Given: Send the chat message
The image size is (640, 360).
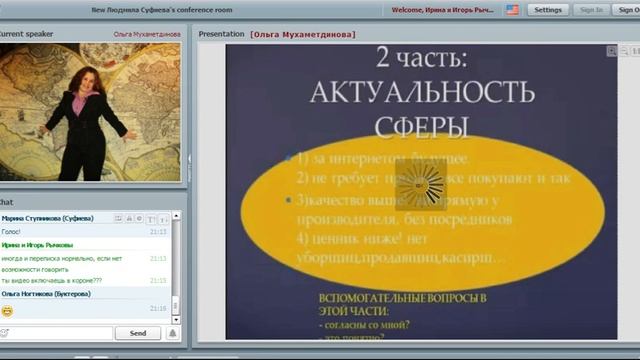Looking at the screenshot, I should (x=138, y=333).
